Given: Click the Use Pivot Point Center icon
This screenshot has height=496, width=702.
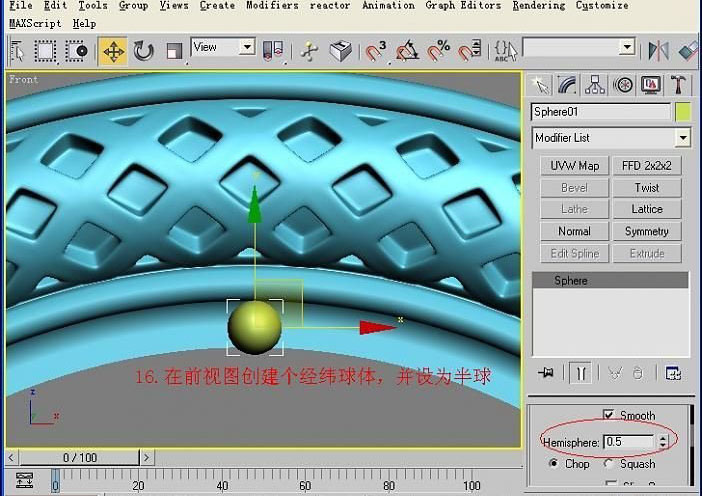Looking at the screenshot, I should (273, 51).
